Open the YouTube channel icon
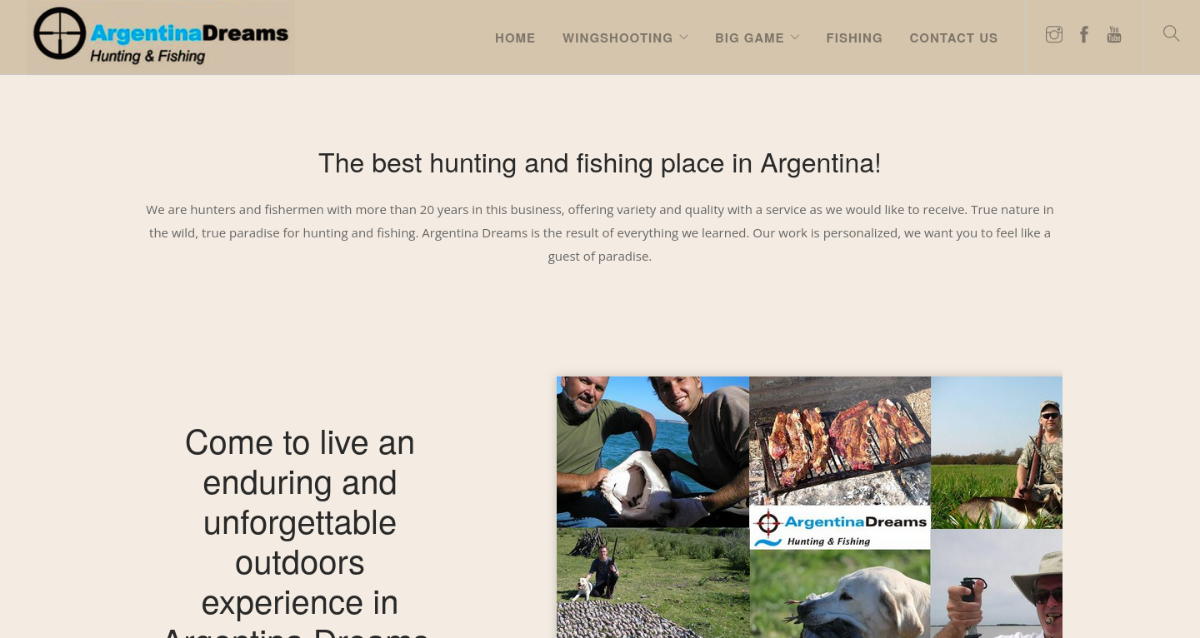1200x638 pixels. pos(1114,35)
